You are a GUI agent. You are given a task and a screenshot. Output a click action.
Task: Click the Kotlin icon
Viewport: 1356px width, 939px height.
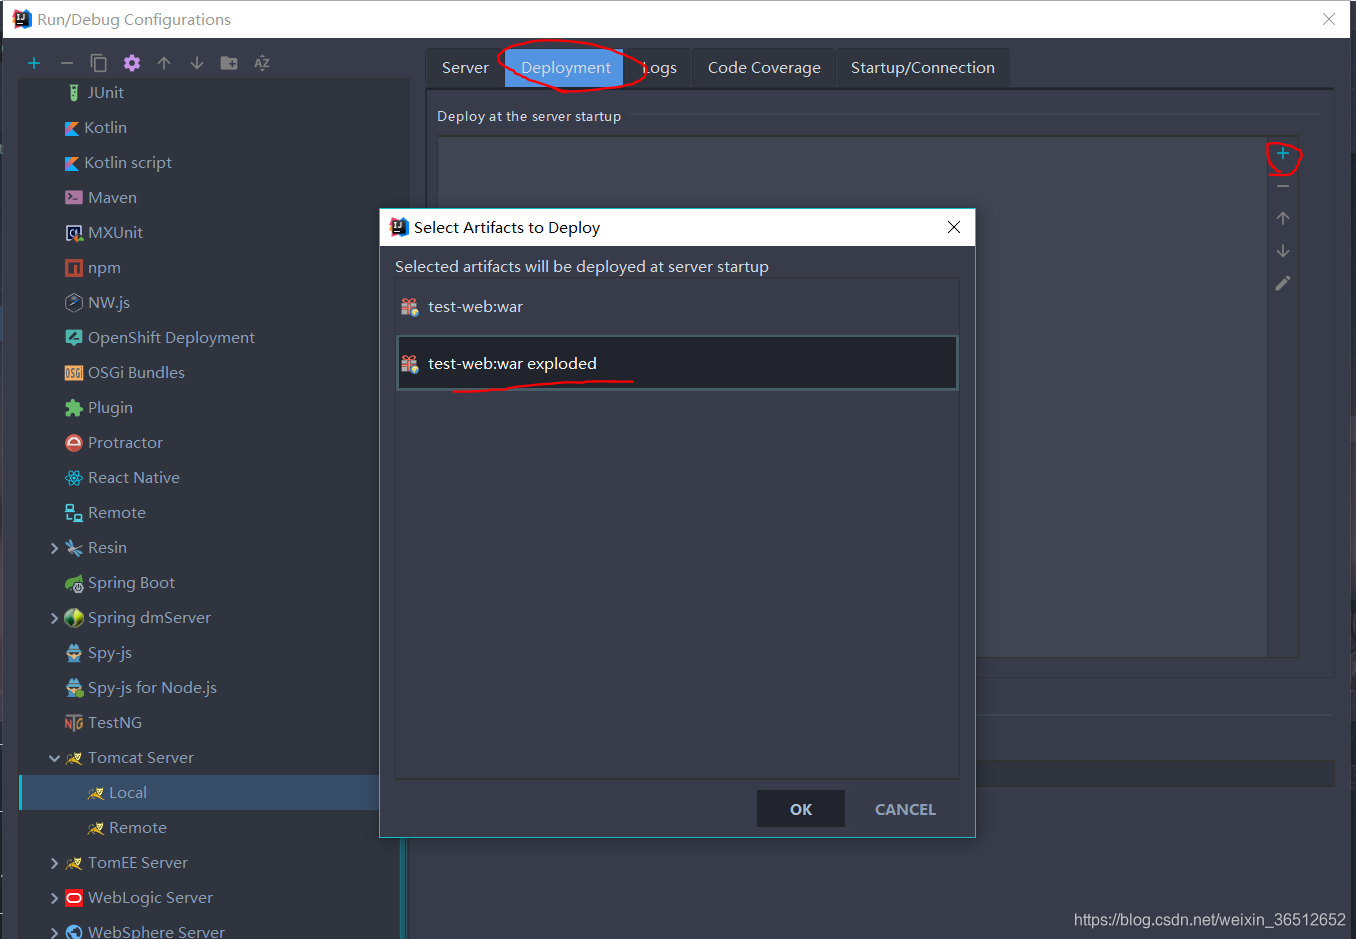(72, 128)
